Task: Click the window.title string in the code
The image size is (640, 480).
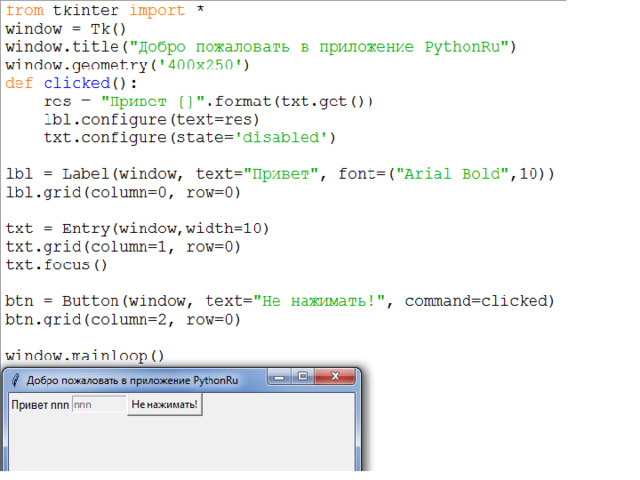Action: (324, 47)
